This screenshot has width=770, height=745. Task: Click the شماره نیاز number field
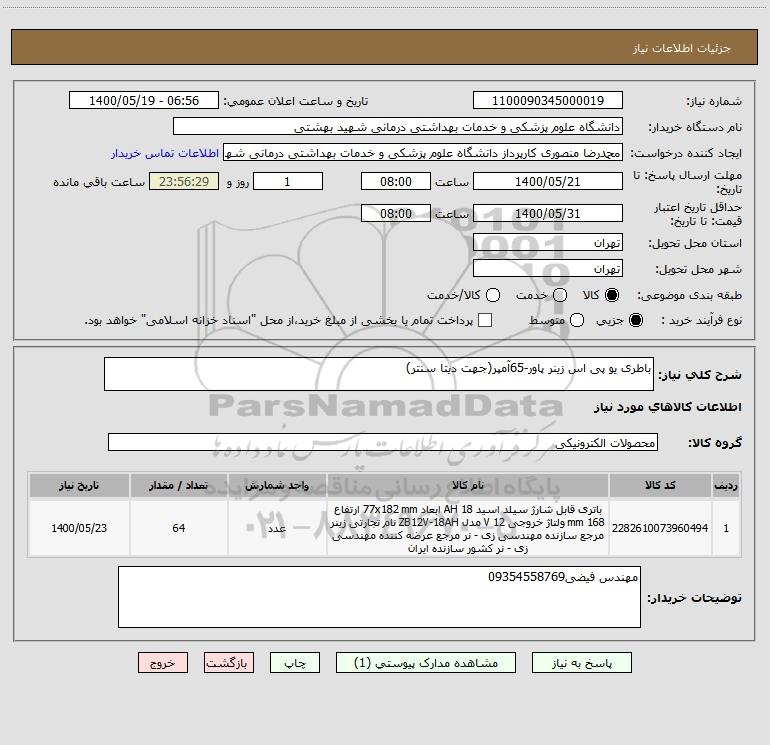(548, 101)
